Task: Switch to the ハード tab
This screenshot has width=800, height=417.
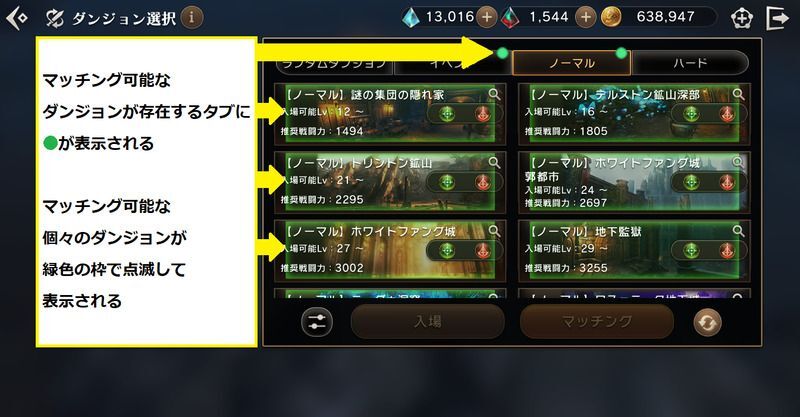Action: [690, 63]
